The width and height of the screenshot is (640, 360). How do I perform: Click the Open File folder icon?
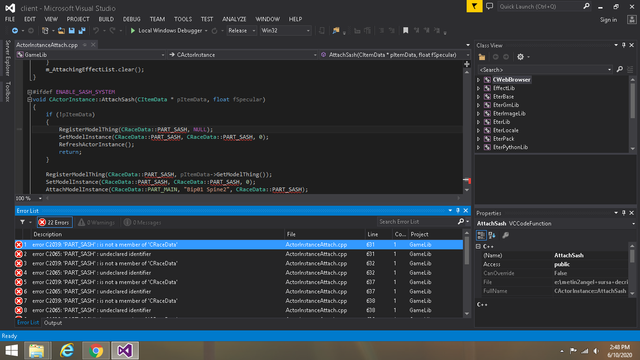[x=61, y=31]
